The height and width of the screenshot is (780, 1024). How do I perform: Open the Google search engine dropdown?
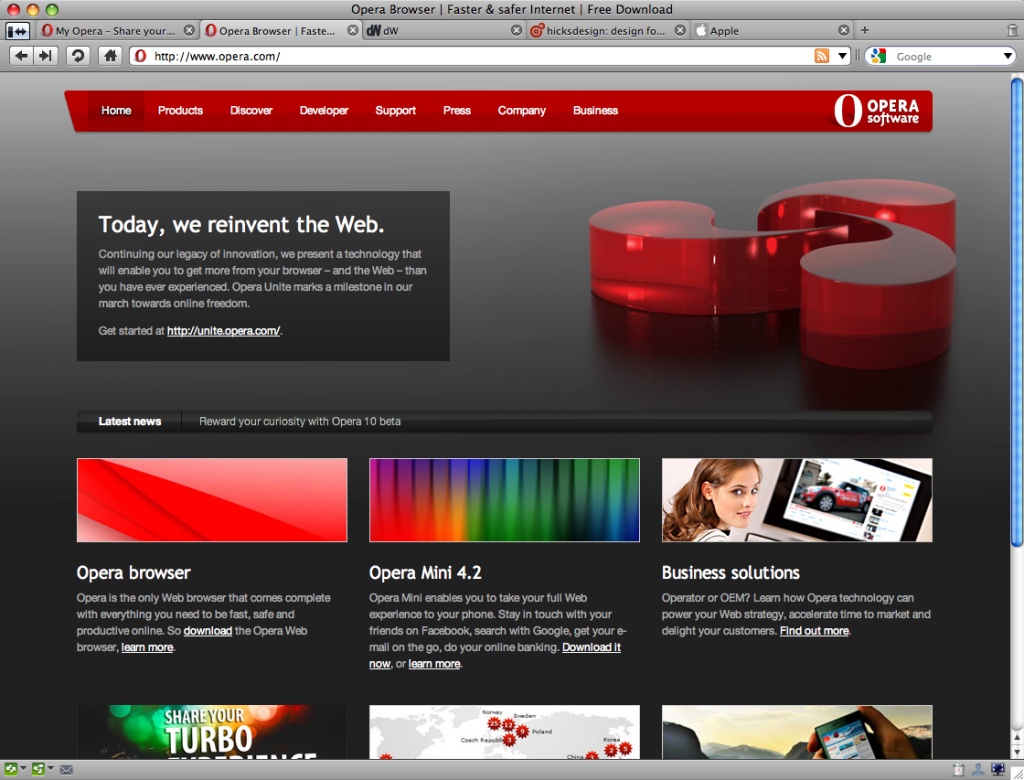[x=1008, y=57]
